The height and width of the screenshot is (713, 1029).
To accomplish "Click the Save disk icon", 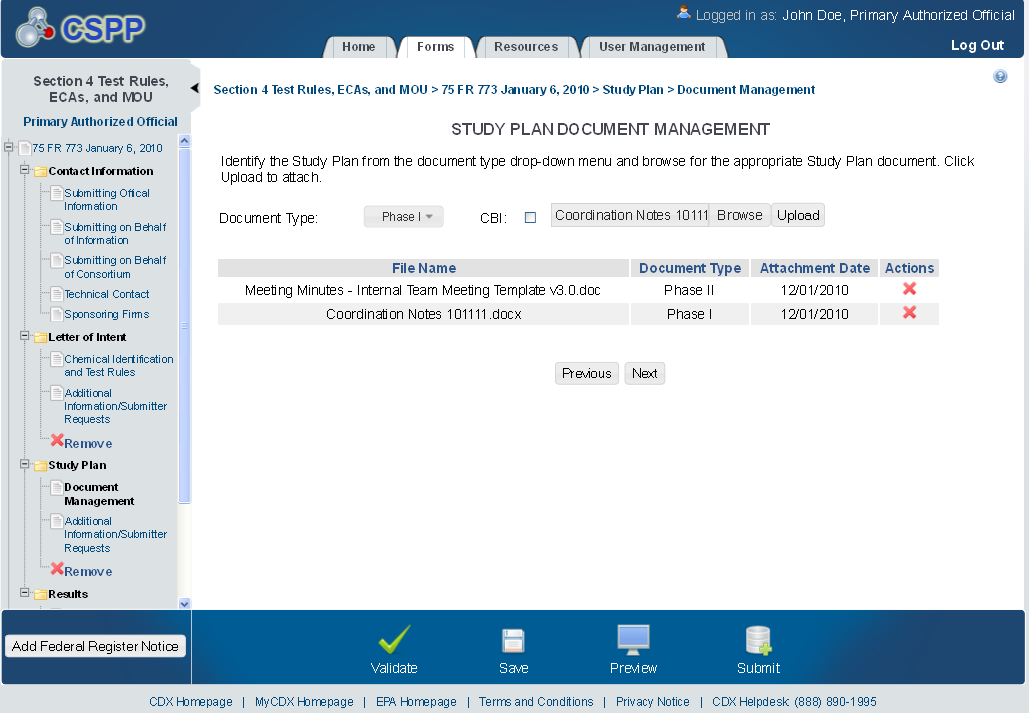I will [x=513, y=641].
